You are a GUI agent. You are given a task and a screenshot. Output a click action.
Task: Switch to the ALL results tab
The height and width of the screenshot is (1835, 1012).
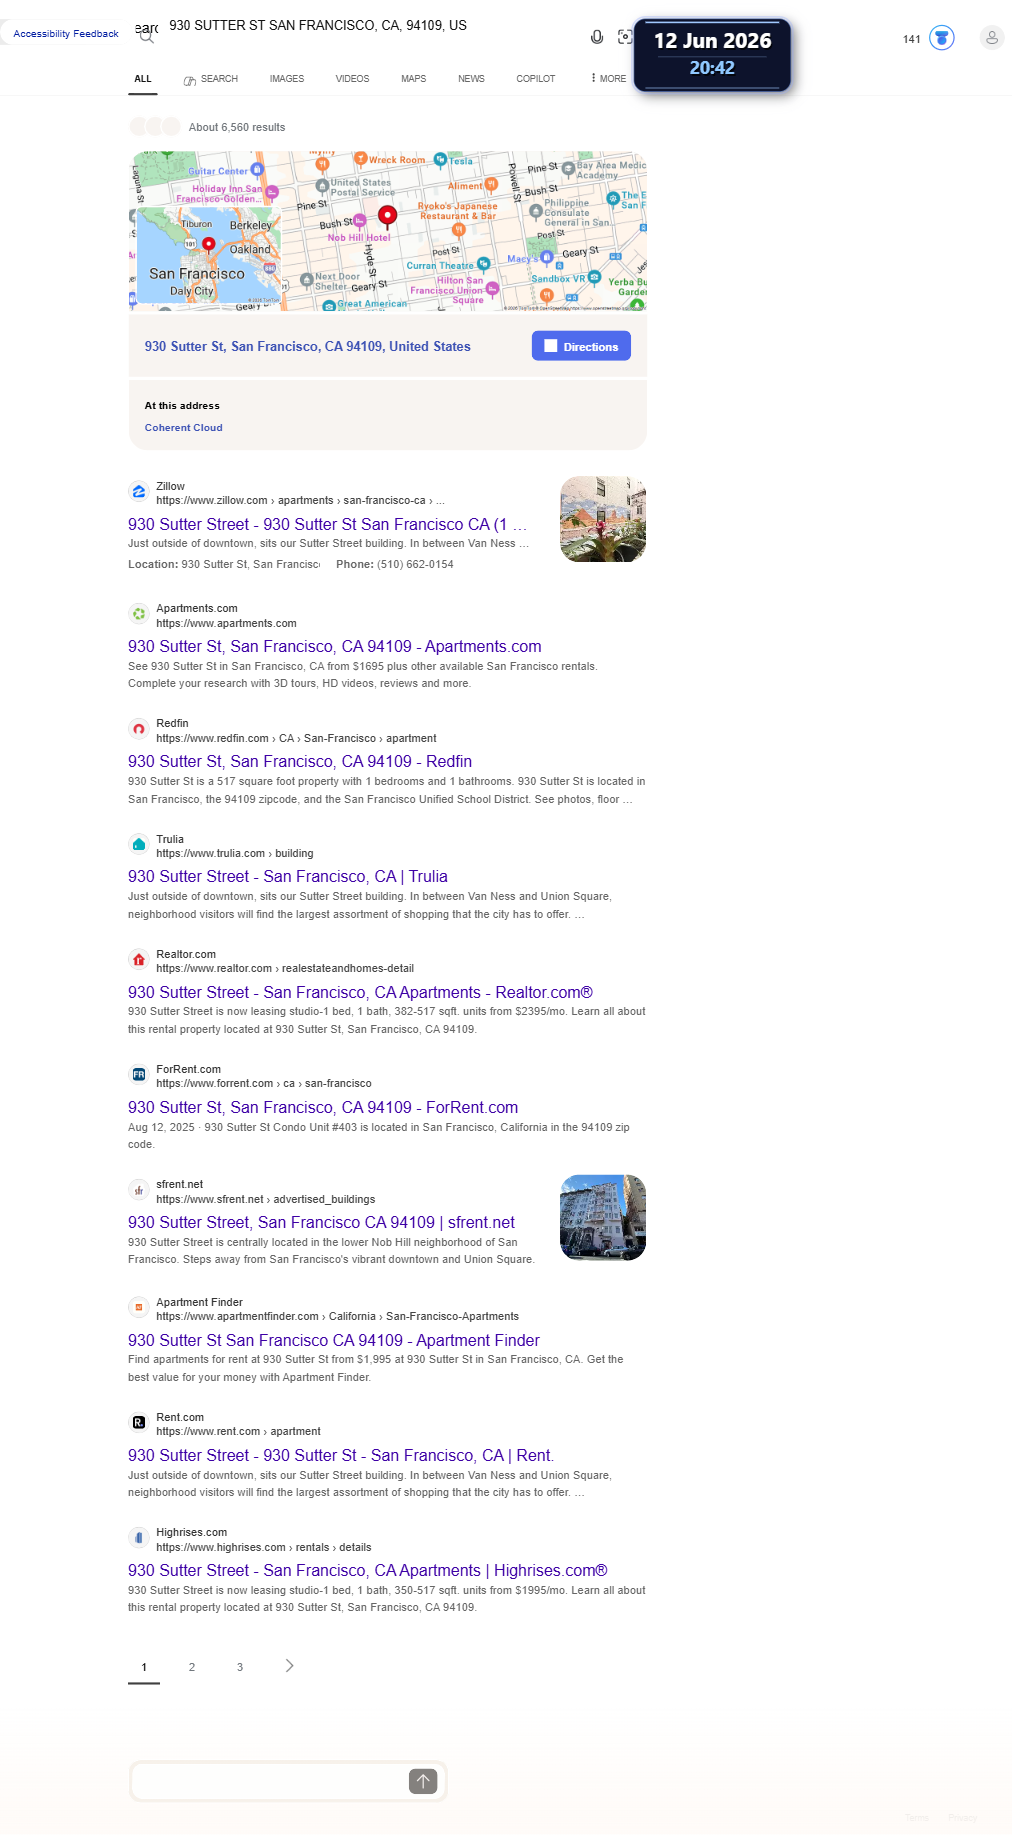point(143,79)
